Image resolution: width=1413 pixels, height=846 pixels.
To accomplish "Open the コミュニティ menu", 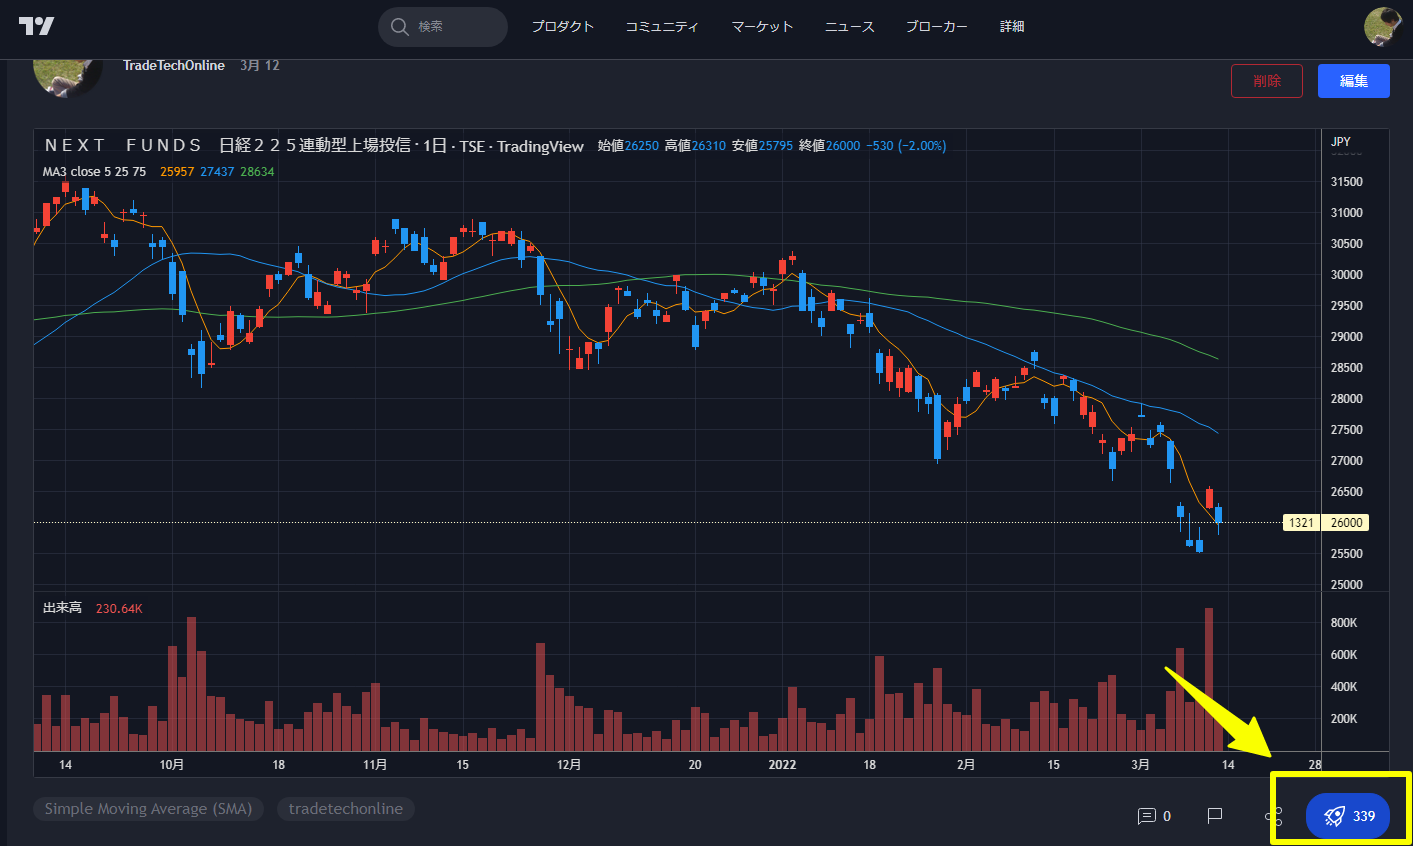I will click(662, 27).
